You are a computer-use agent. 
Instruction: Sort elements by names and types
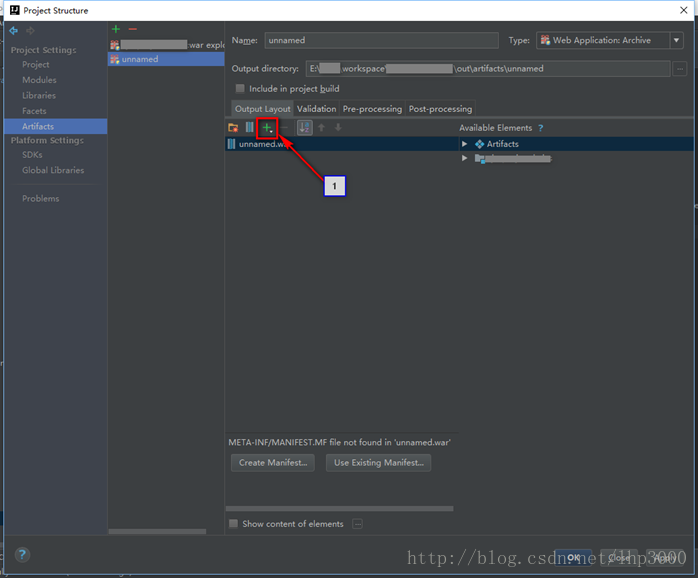(304, 128)
